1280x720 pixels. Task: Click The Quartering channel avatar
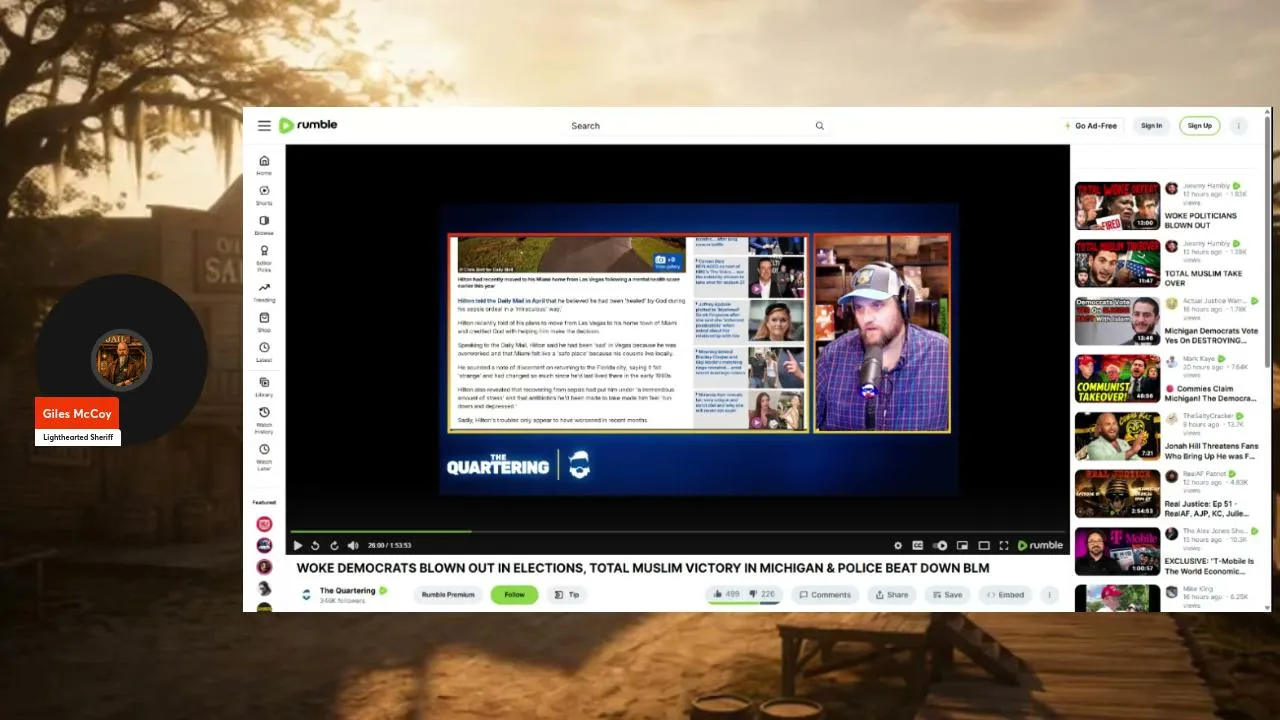pyautogui.click(x=306, y=595)
